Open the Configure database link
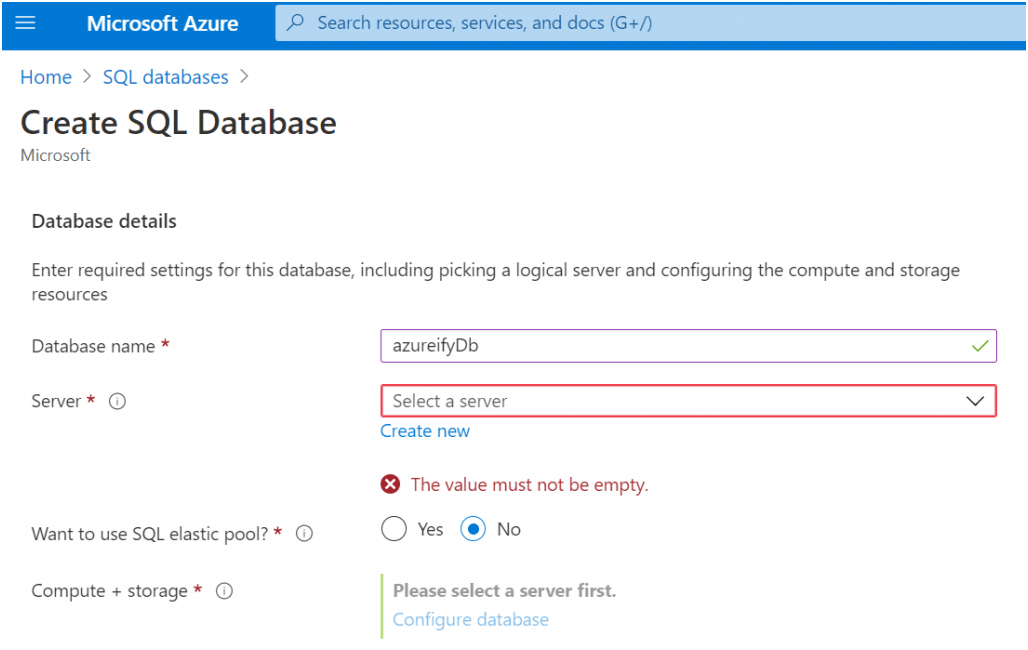 tap(470, 620)
